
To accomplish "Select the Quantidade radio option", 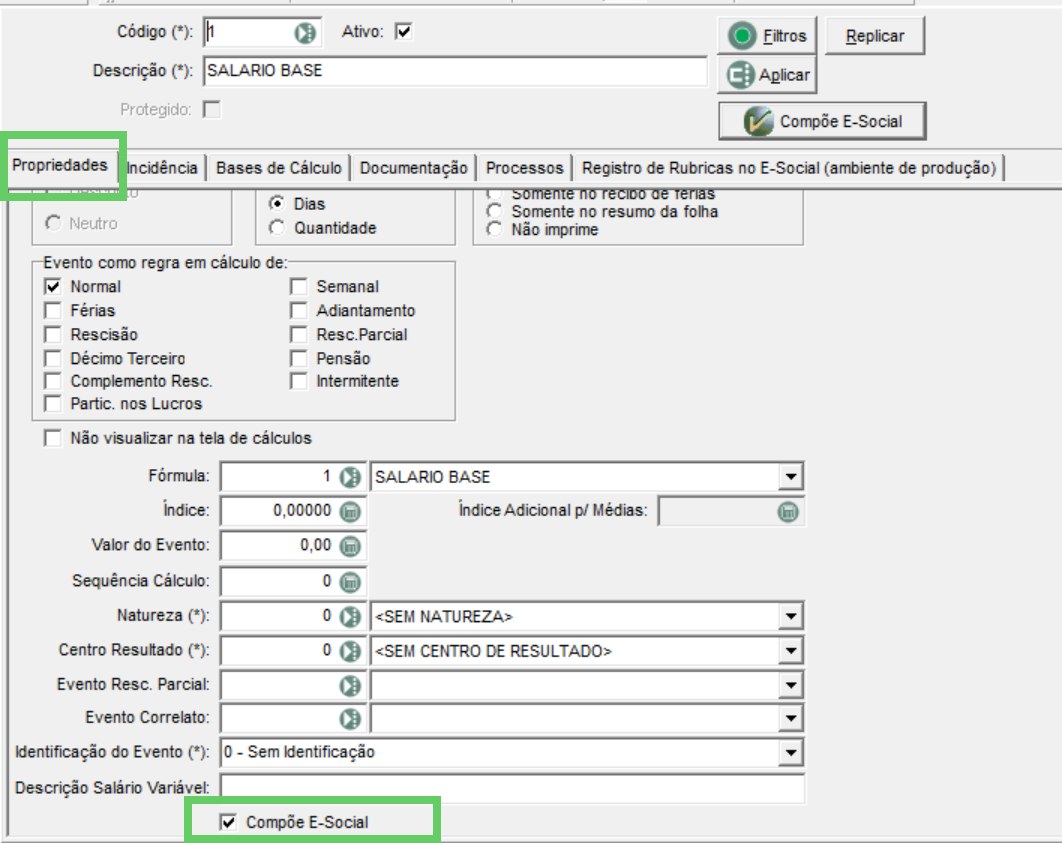I will pyautogui.click(x=276, y=228).
